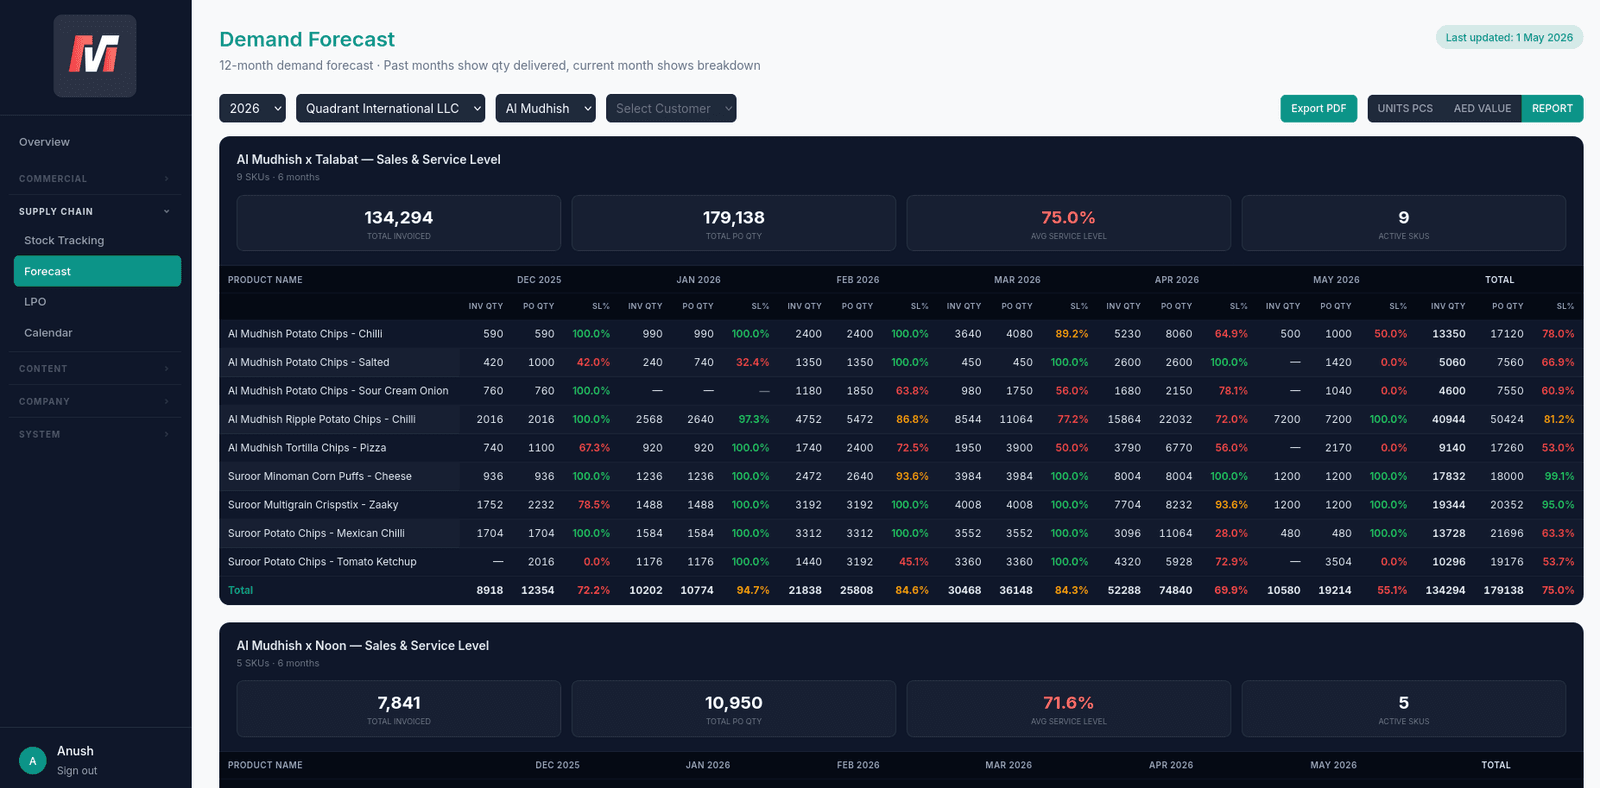1600x788 pixels.
Task: Expand the Company sidebar section
Action: pos(96,402)
